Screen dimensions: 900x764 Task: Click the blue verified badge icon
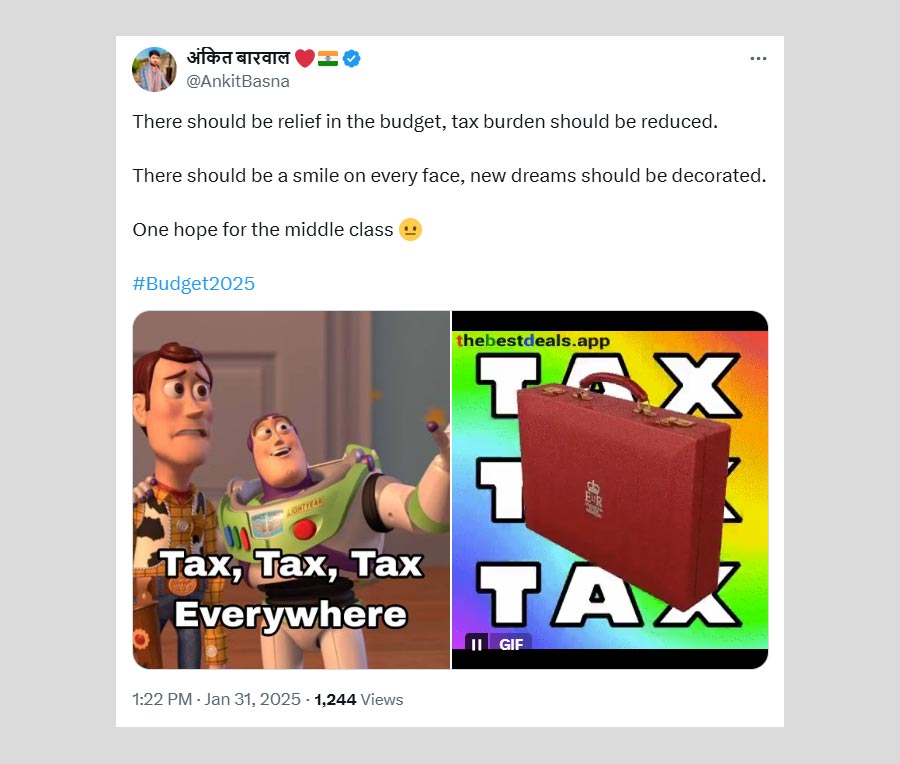click(x=351, y=59)
